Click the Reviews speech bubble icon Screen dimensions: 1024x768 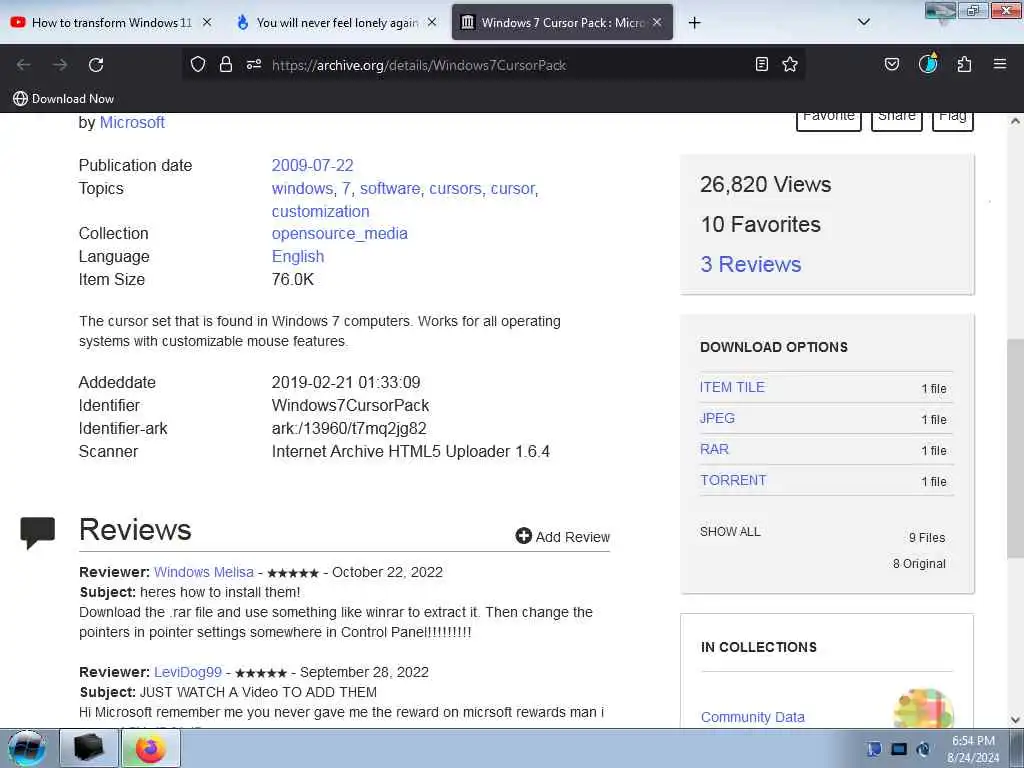pyautogui.click(x=38, y=533)
